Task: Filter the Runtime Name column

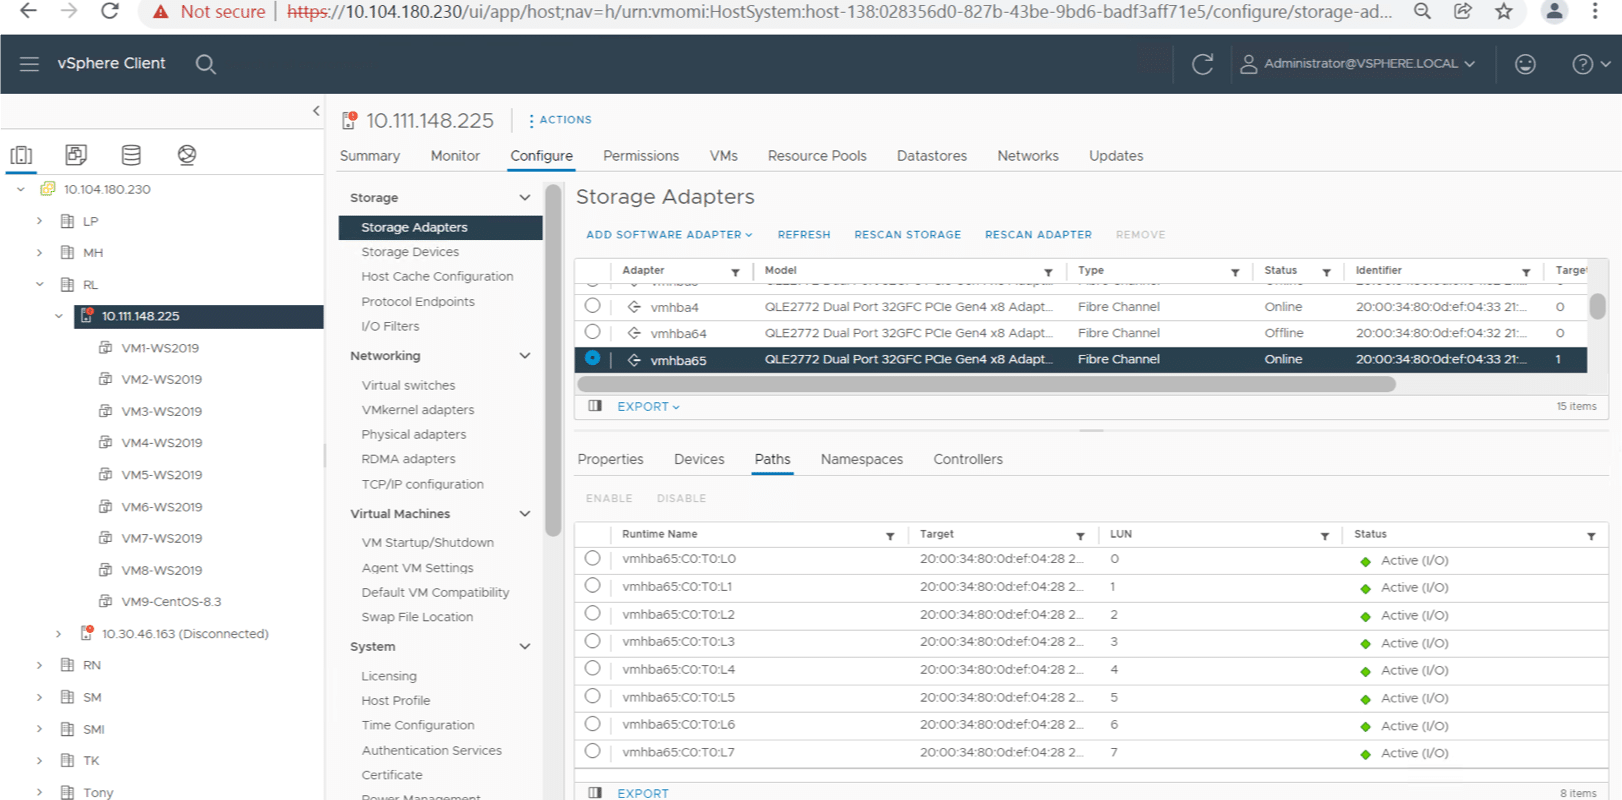Action: 890,536
